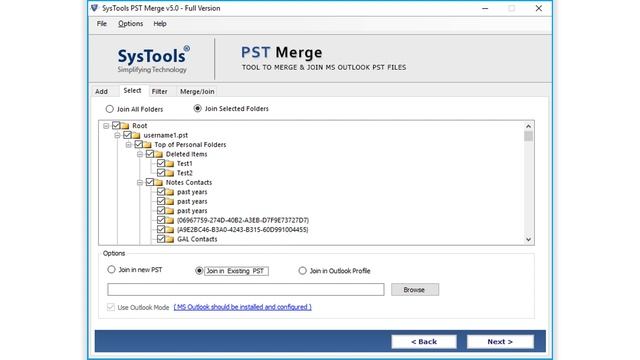Click the Deleted Items folder icon
Viewport: 640px width, 360px height.
[x=159, y=154]
